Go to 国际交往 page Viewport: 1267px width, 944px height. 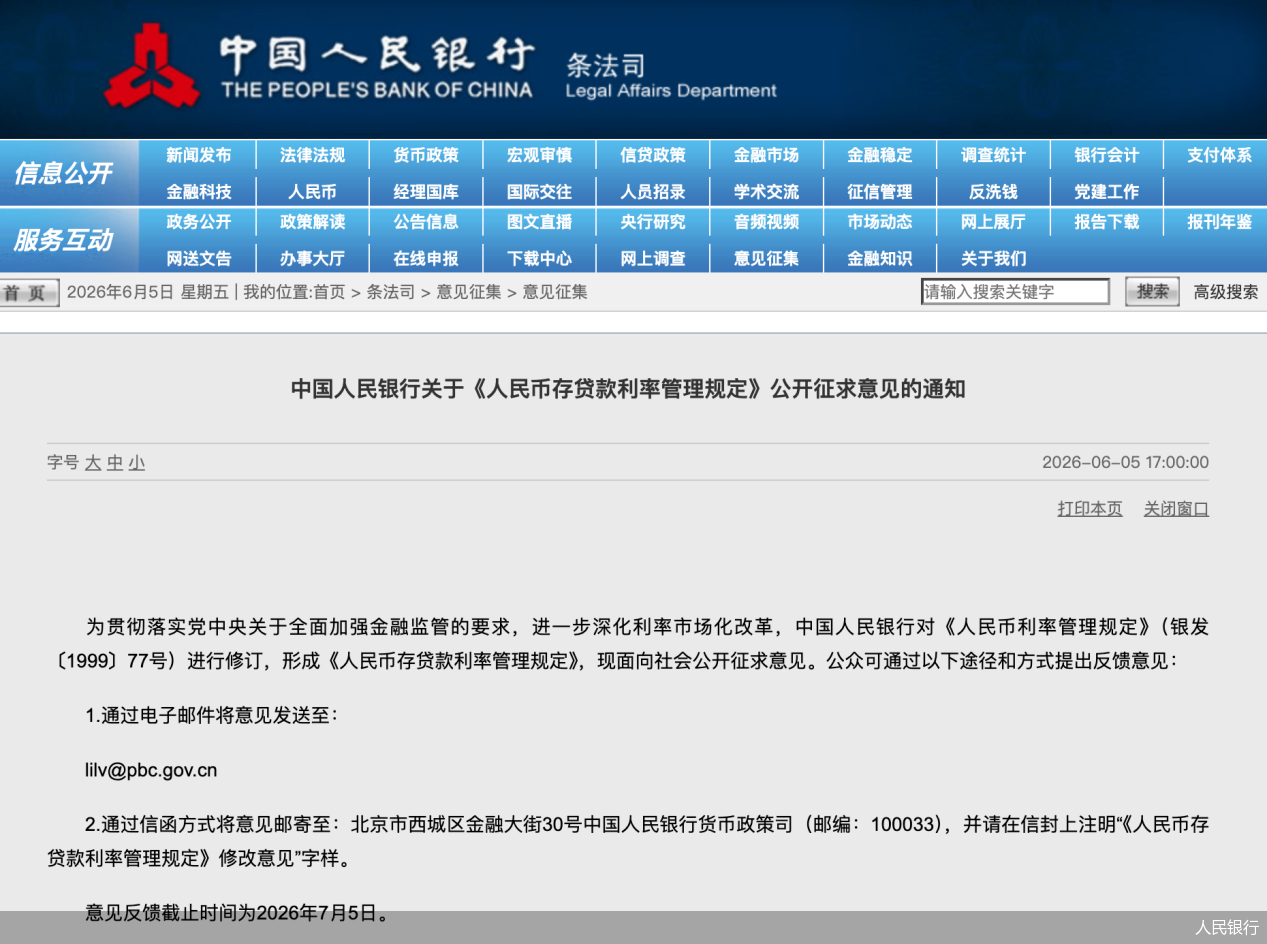[539, 192]
